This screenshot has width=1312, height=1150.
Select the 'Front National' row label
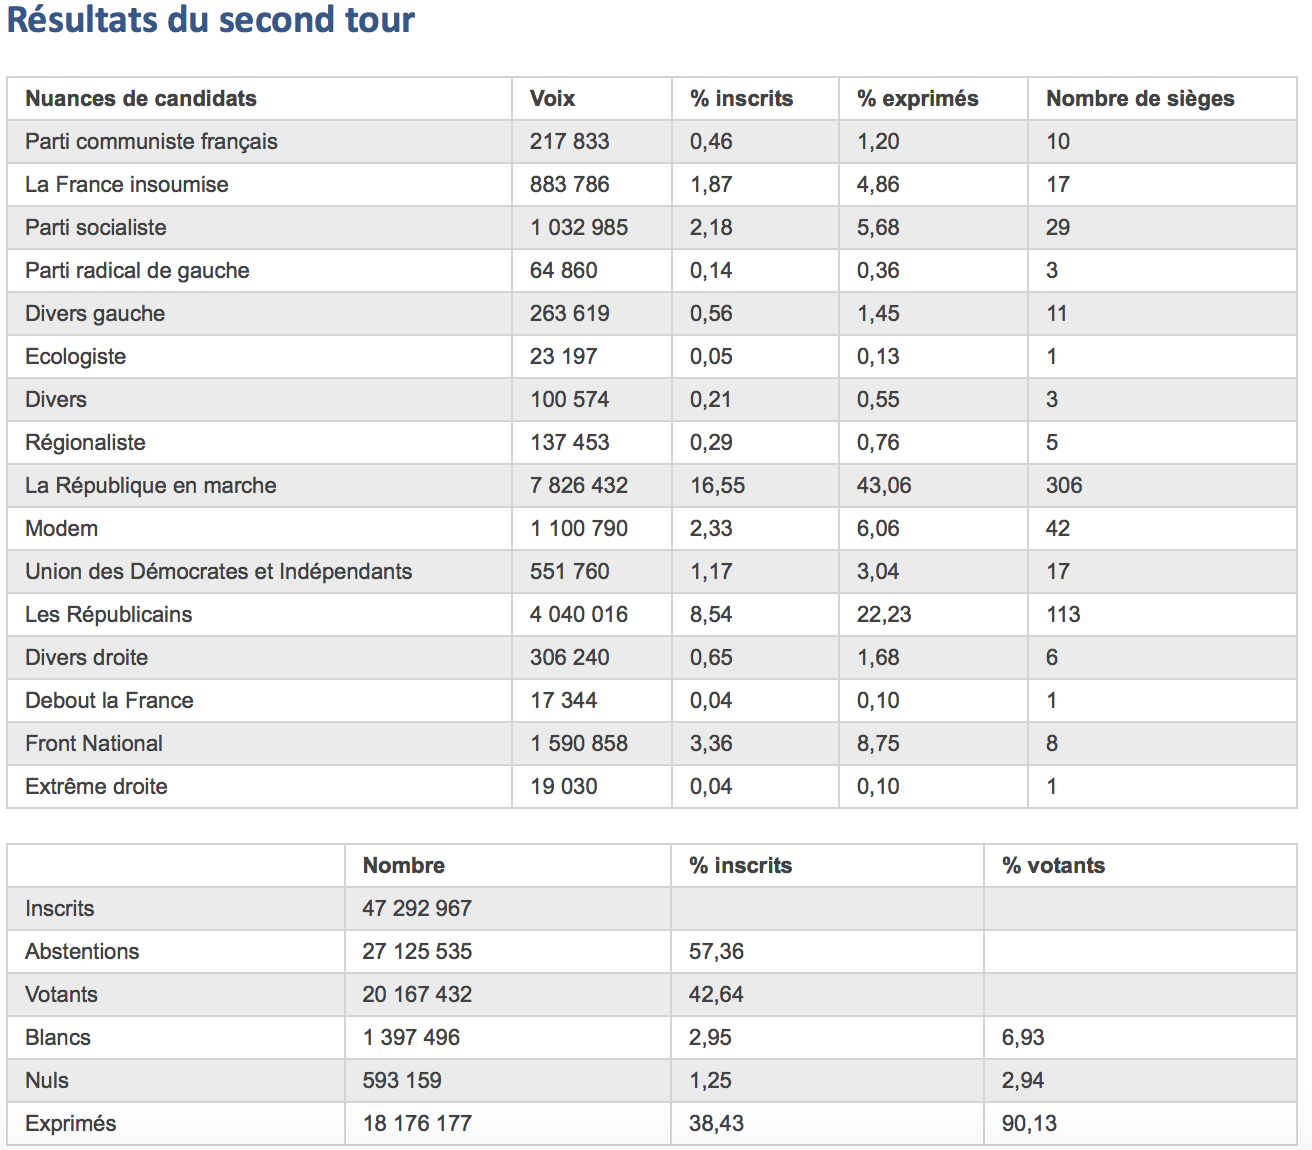93,744
